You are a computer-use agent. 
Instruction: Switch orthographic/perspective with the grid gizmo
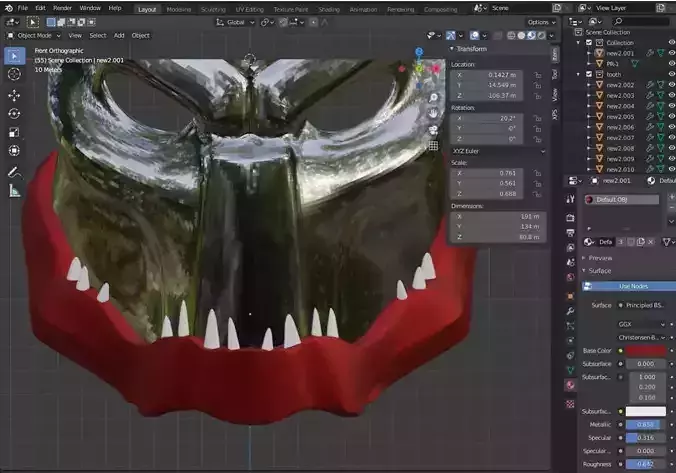pyautogui.click(x=433, y=146)
